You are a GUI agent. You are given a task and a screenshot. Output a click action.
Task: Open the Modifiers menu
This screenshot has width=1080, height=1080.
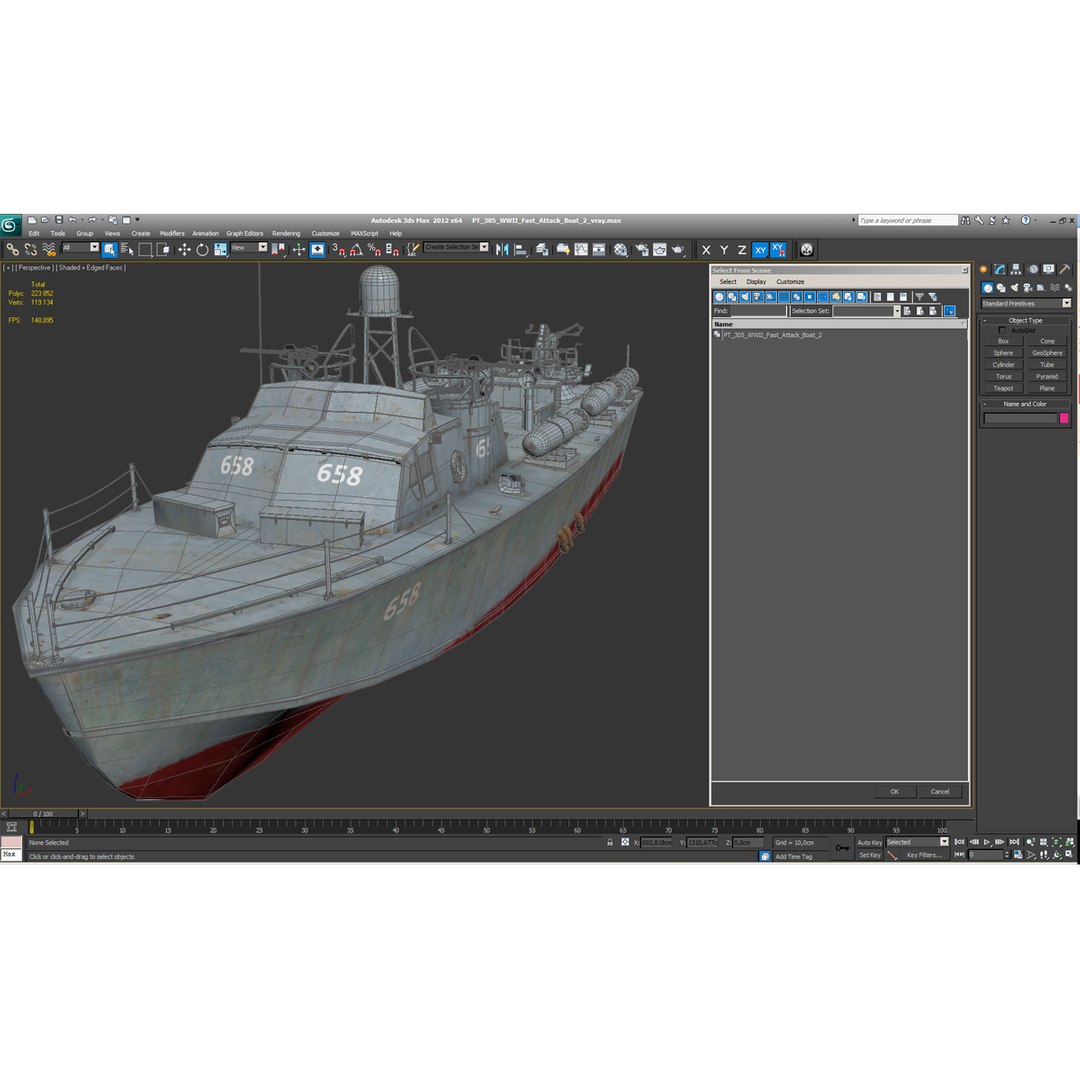point(172,233)
